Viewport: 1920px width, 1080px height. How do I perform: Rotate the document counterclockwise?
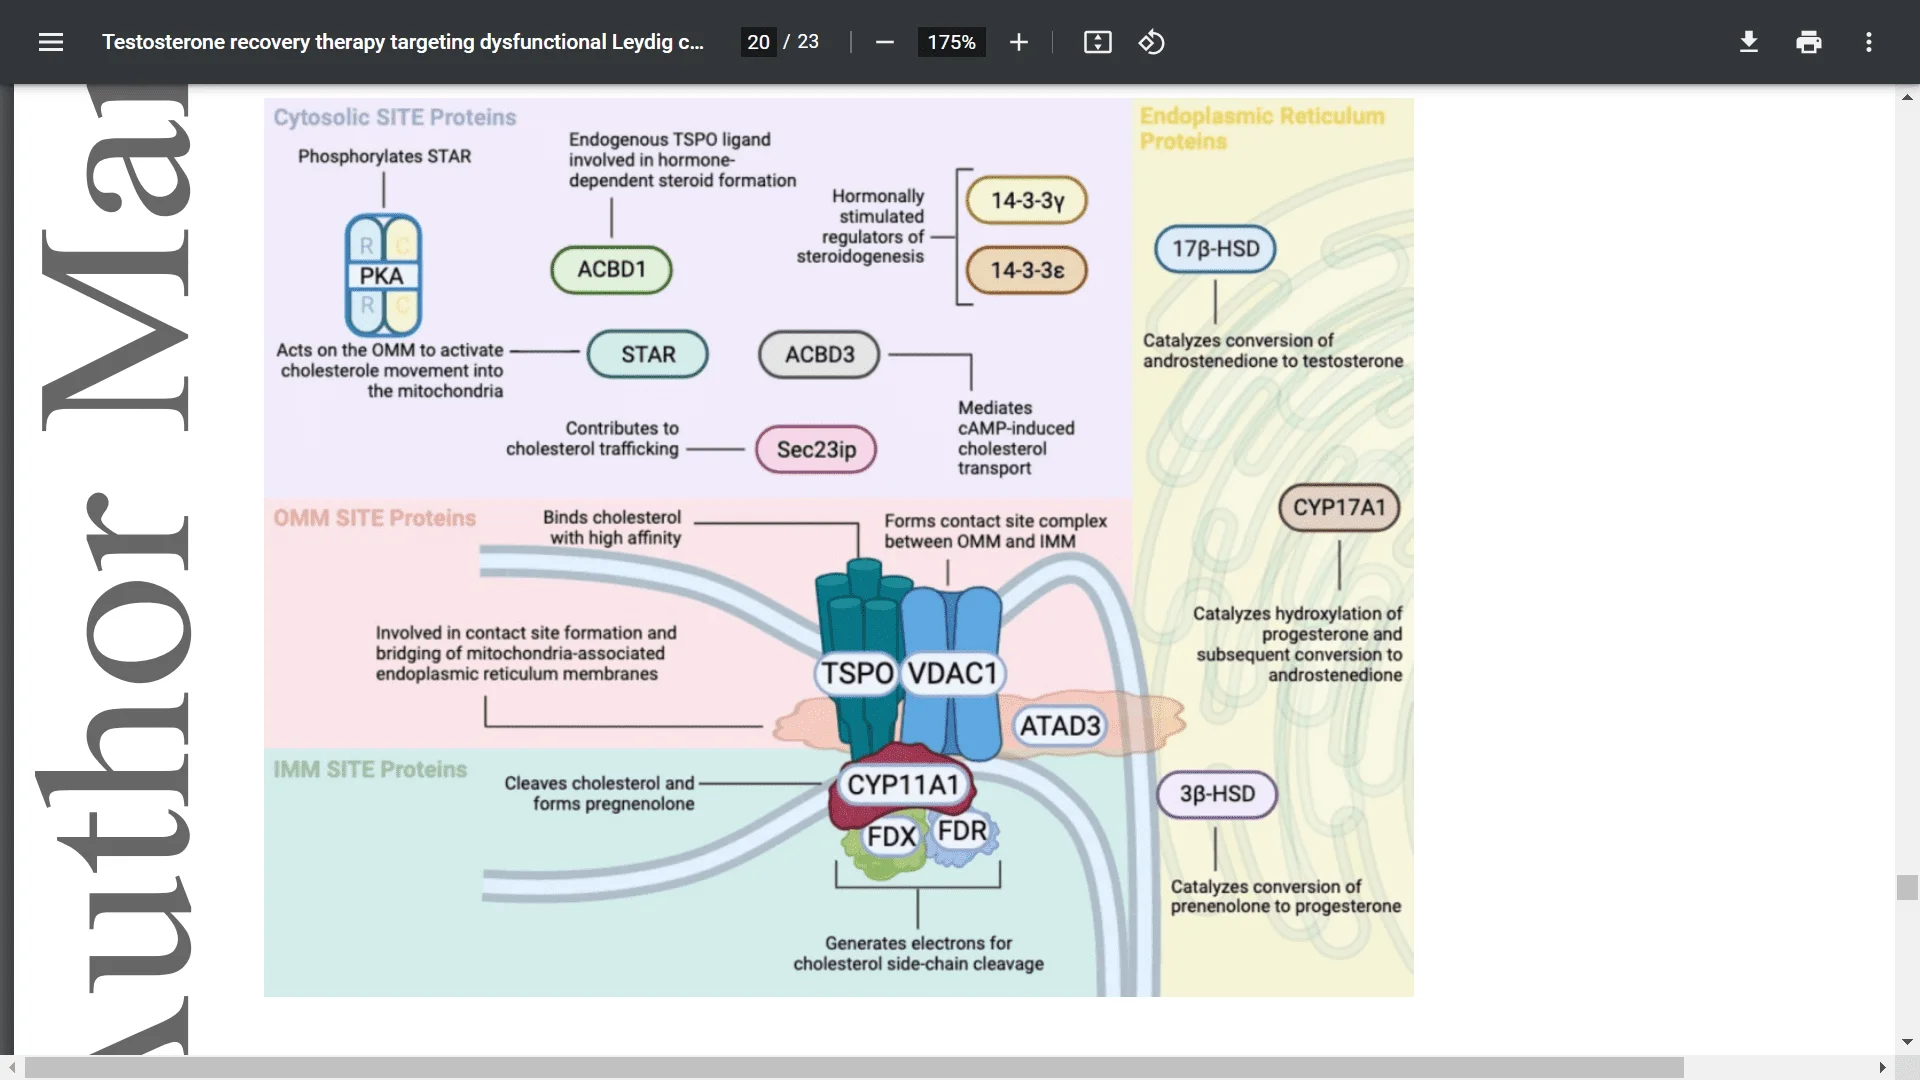[1151, 42]
